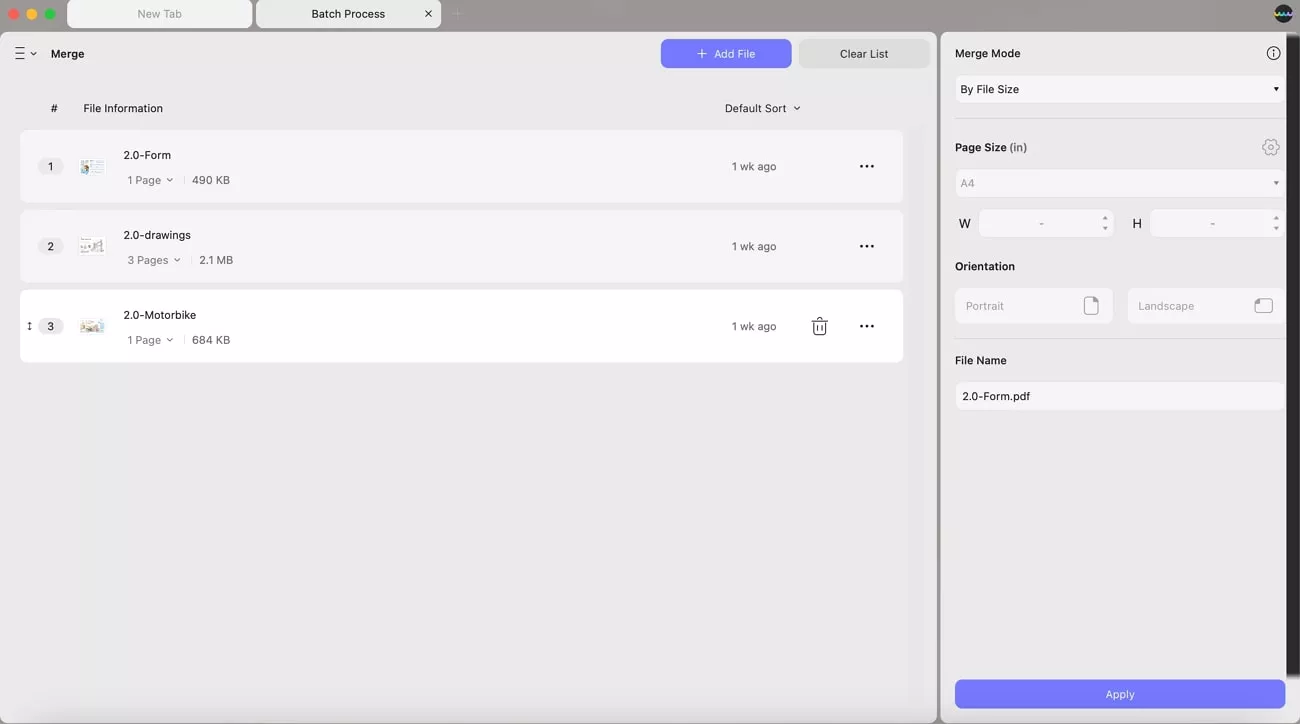
Task: Open the Merge mode selector hamburger icon
Action: click(x=20, y=53)
